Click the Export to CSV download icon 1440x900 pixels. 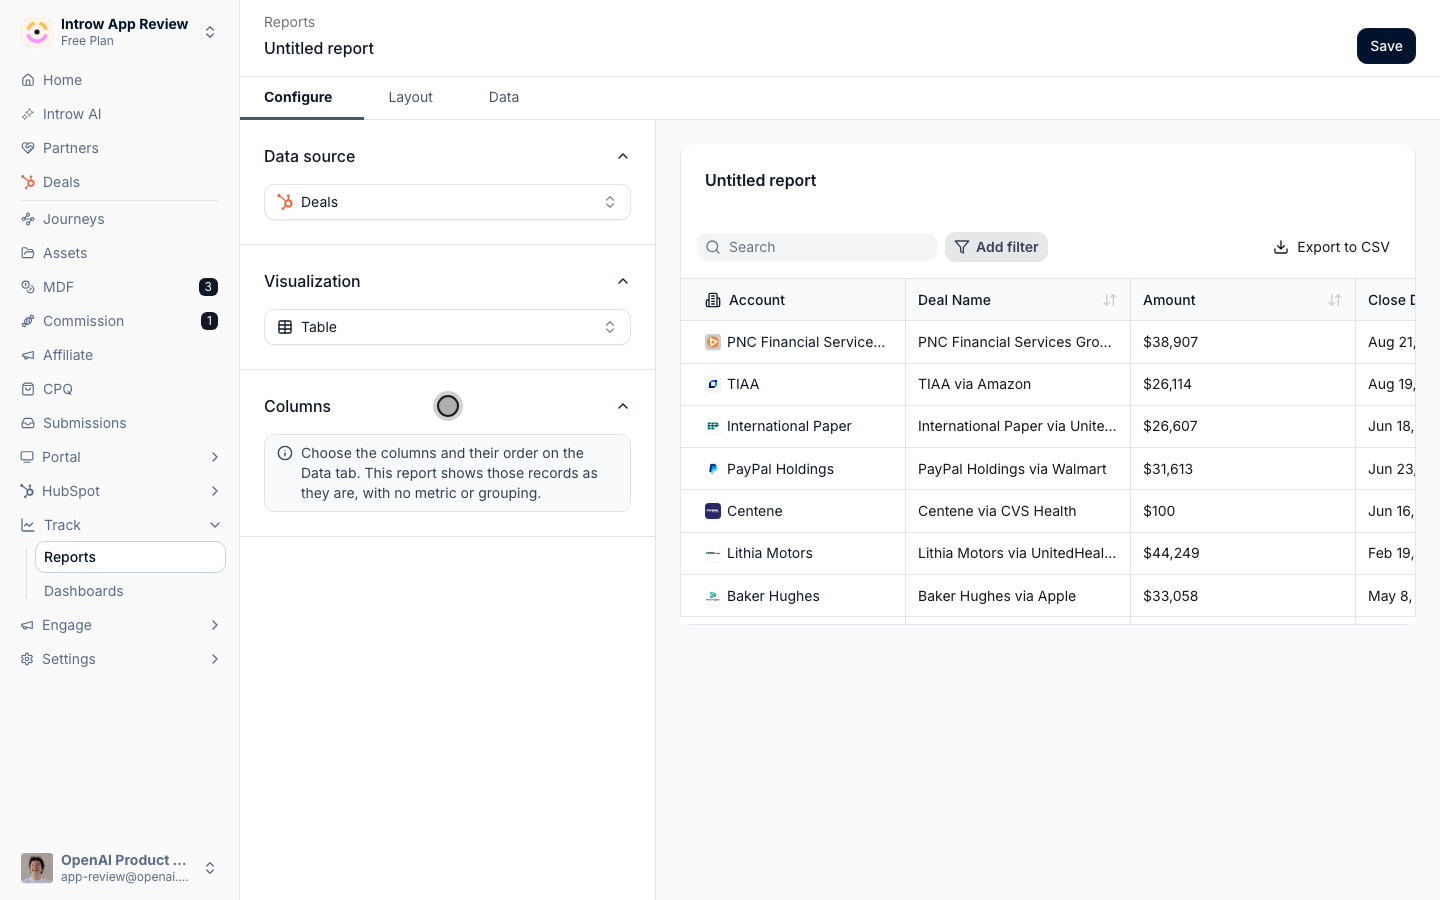(x=1280, y=247)
